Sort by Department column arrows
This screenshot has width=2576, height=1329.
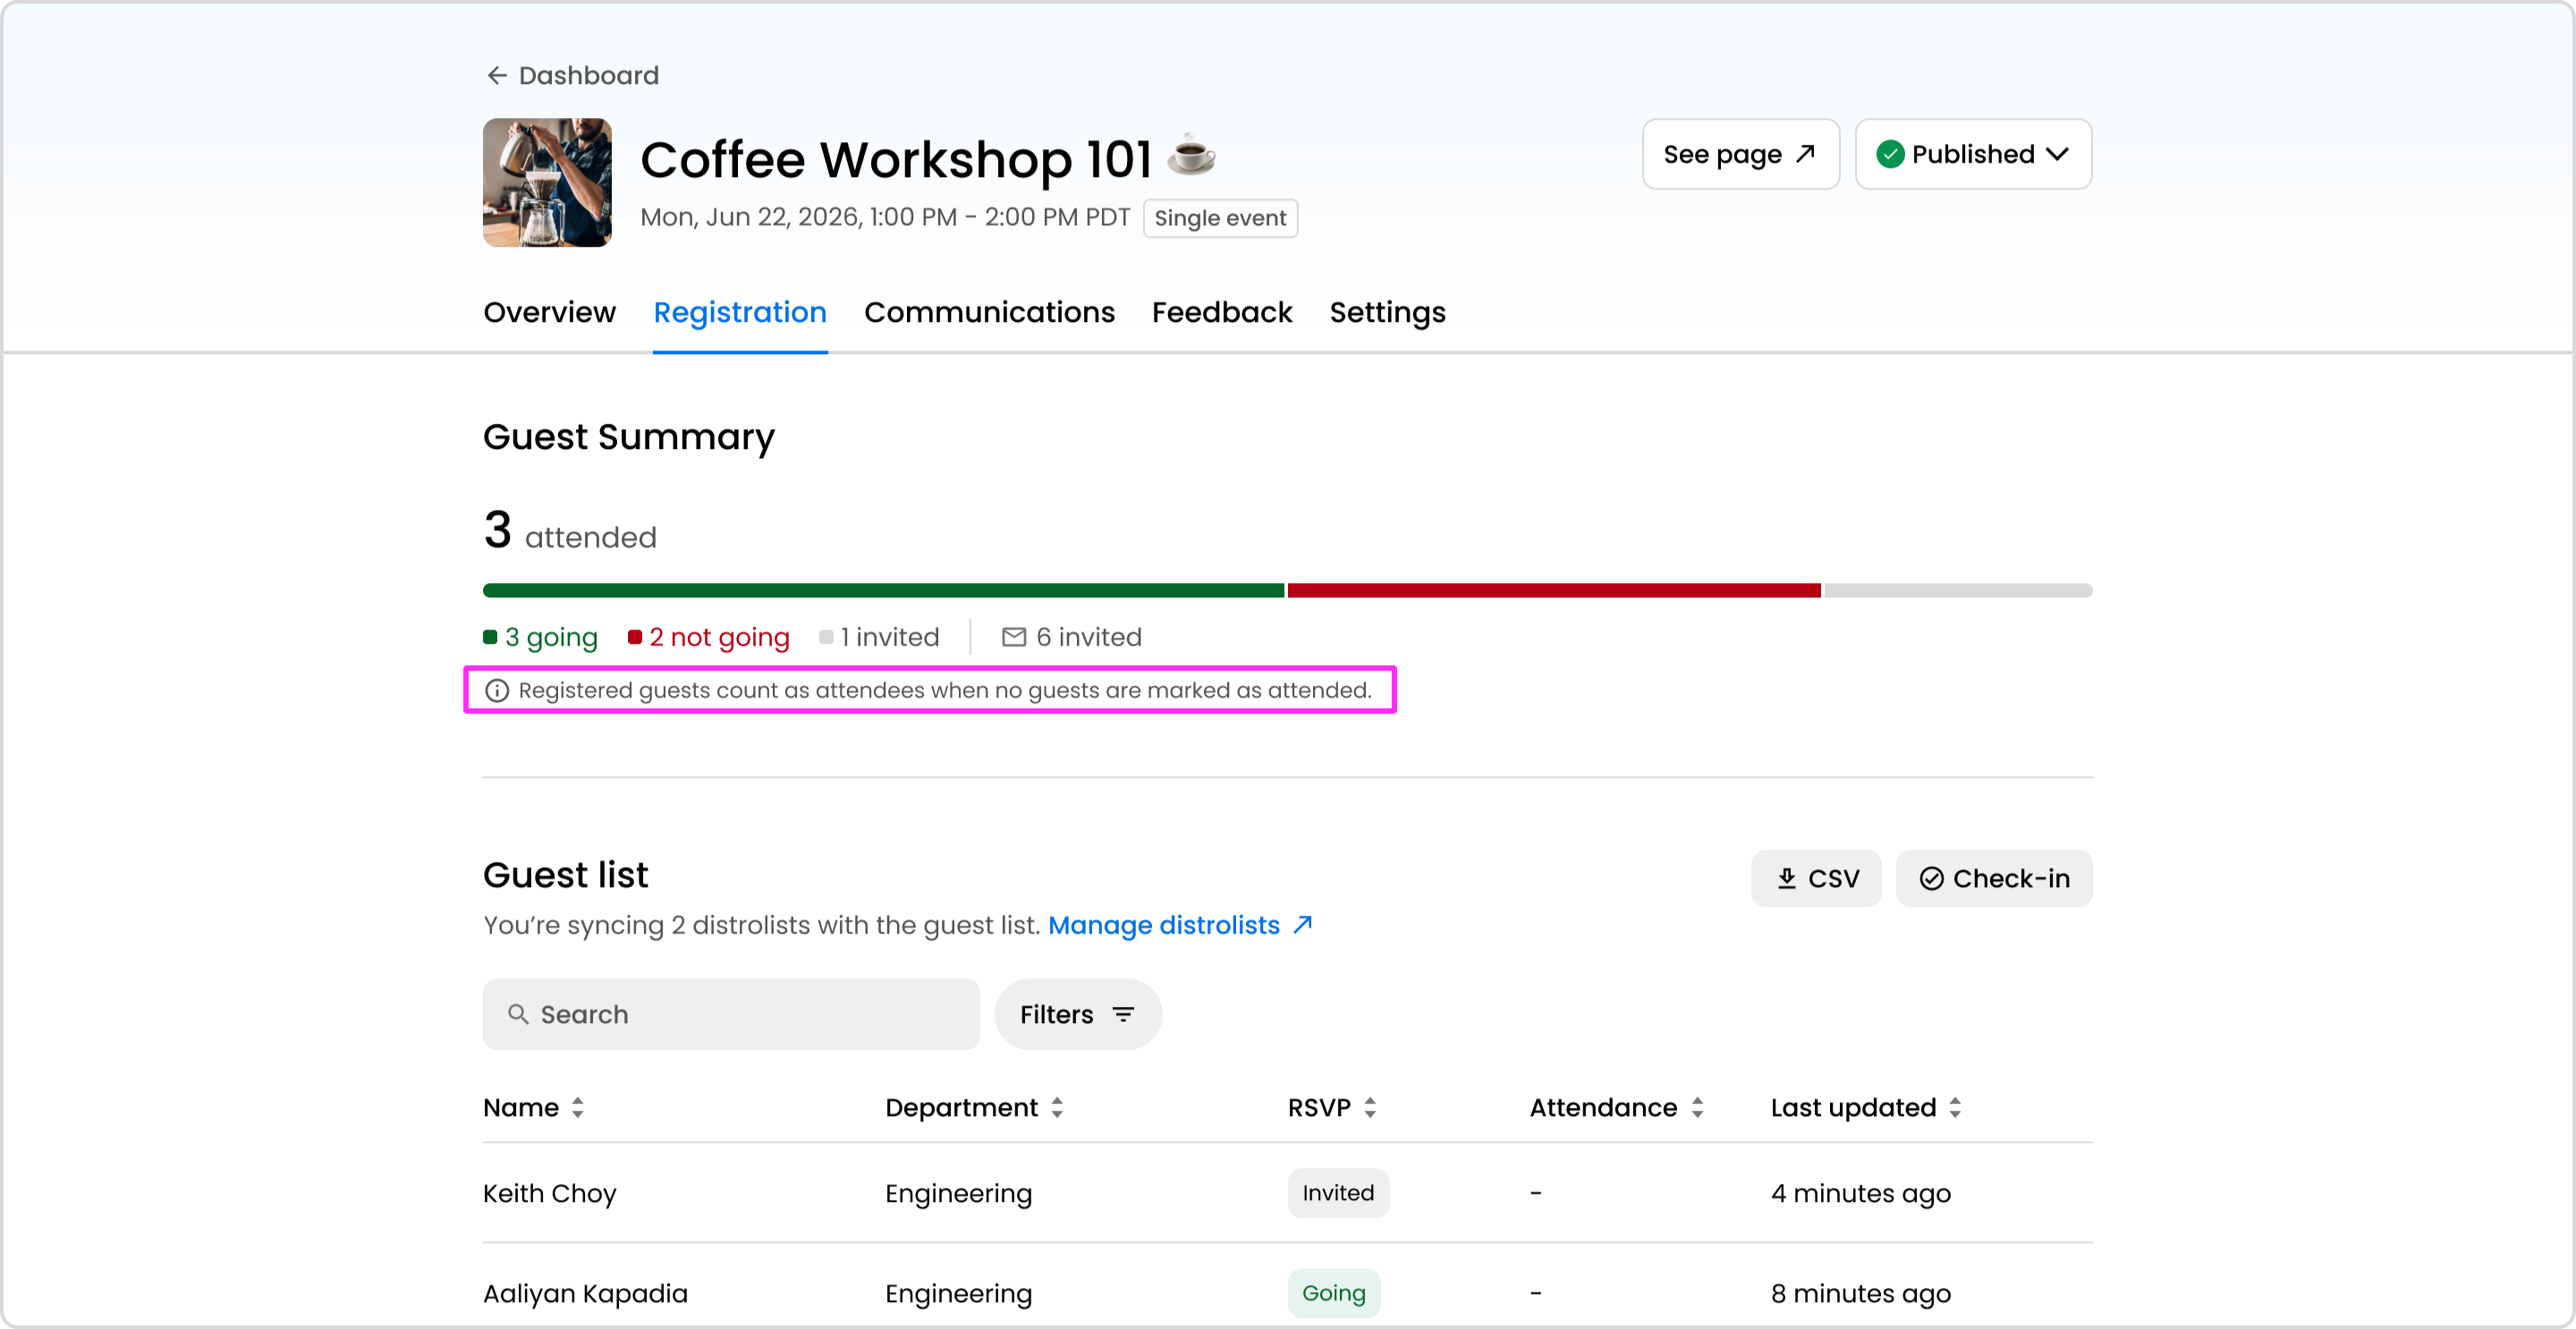coord(1057,1108)
